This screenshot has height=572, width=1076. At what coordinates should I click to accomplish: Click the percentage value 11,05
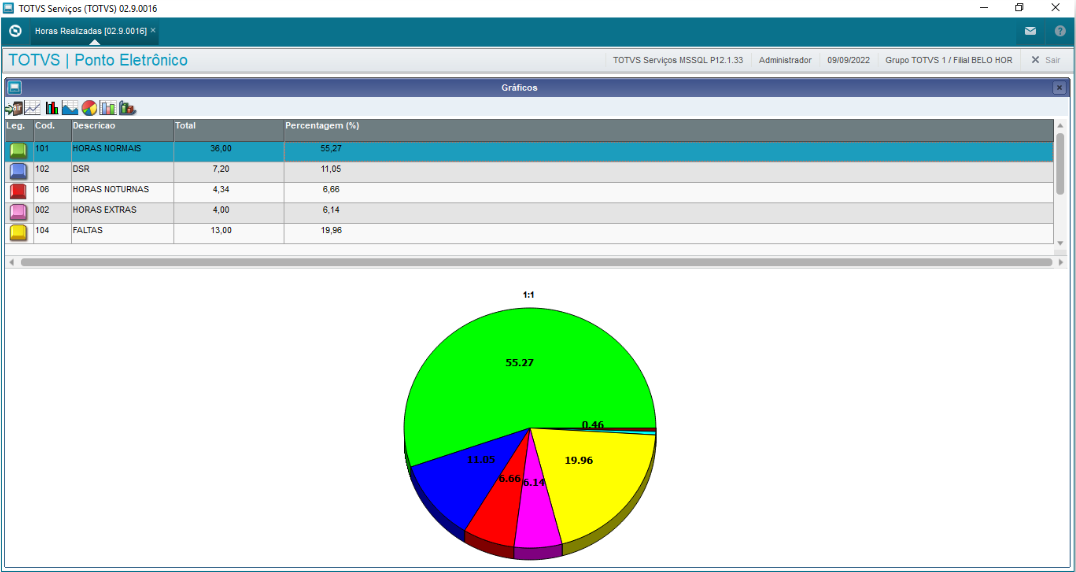(x=331, y=169)
